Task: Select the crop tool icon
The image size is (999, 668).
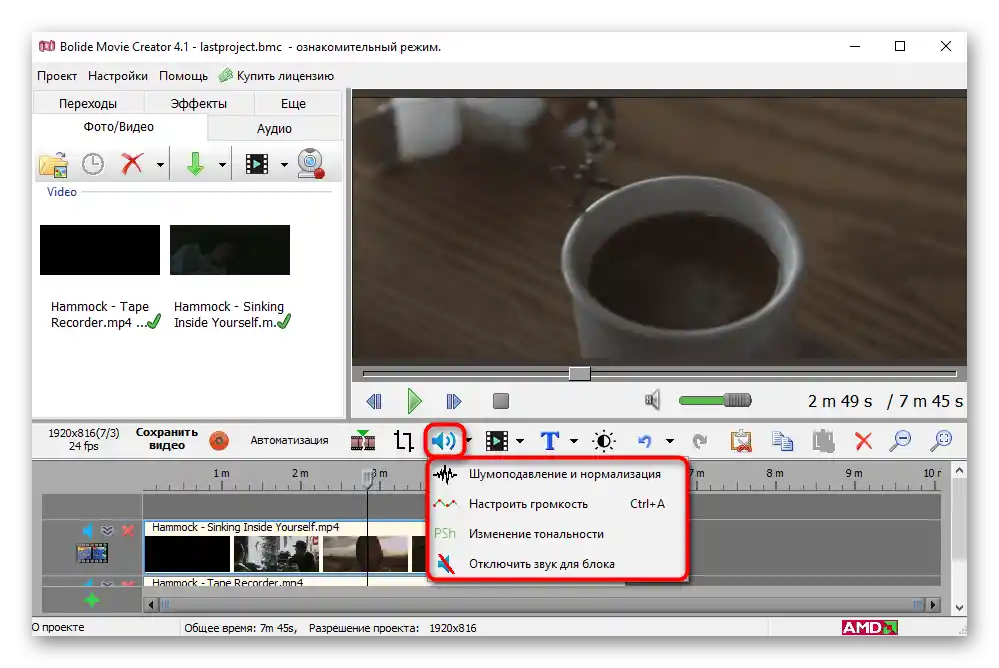Action: tap(403, 440)
